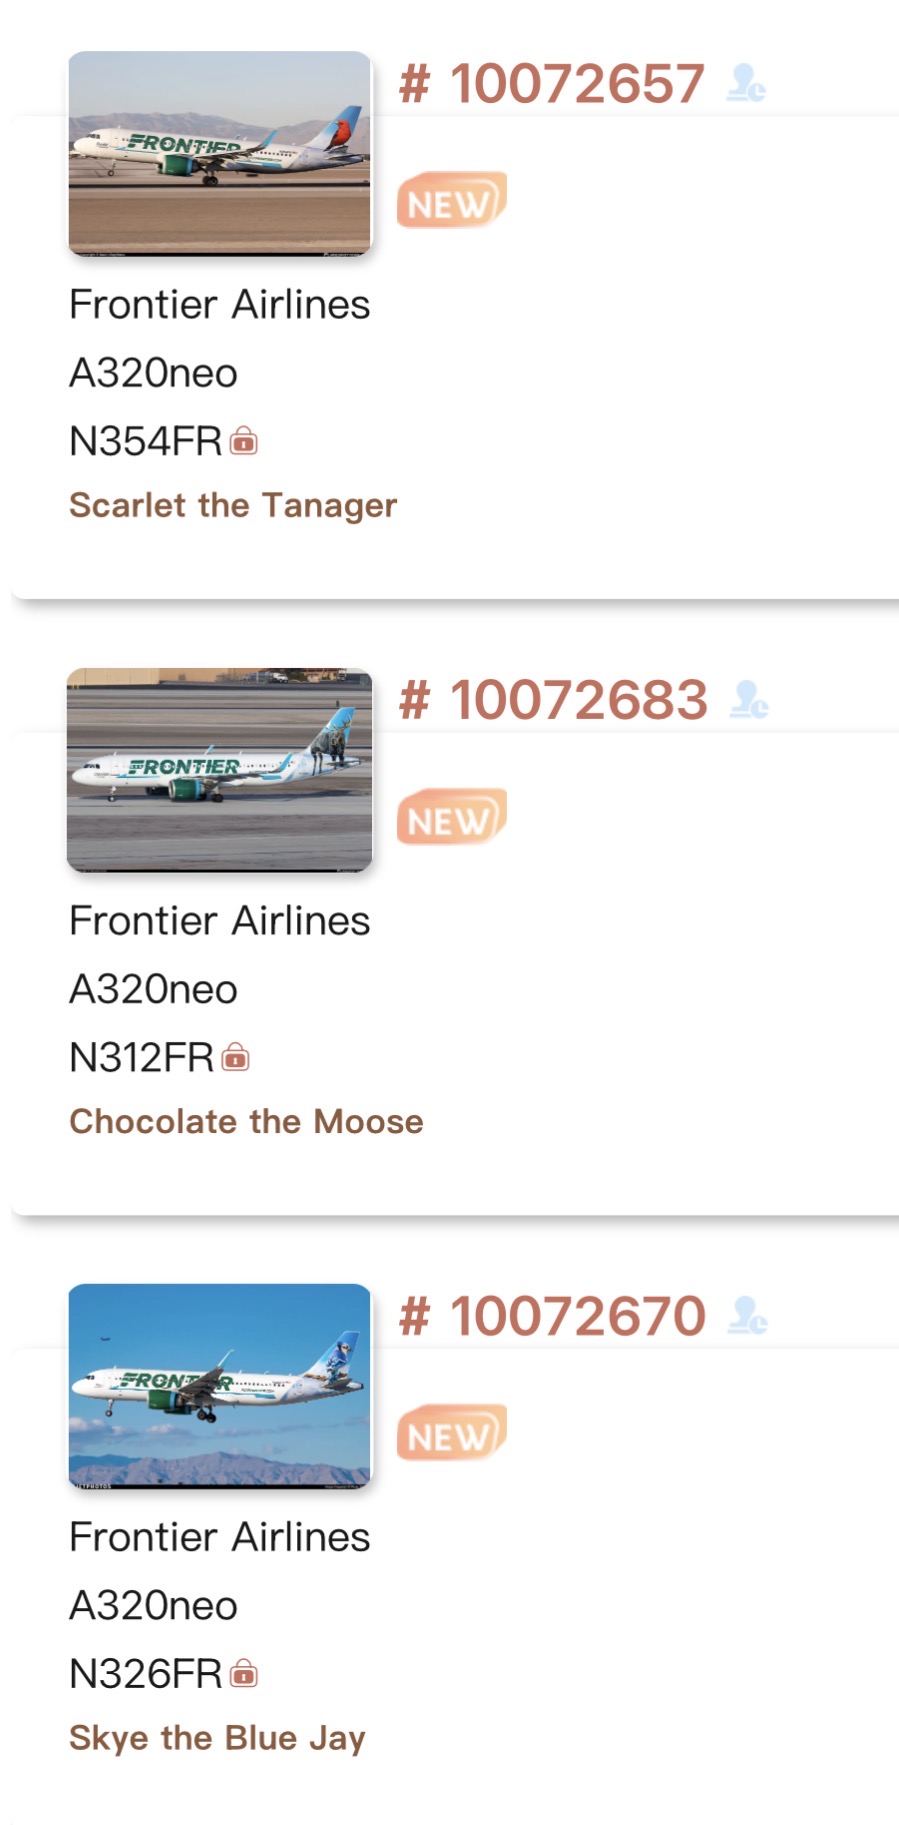Open Chocolate the Moose aircraft photo
This screenshot has width=899, height=1825.
click(220, 769)
